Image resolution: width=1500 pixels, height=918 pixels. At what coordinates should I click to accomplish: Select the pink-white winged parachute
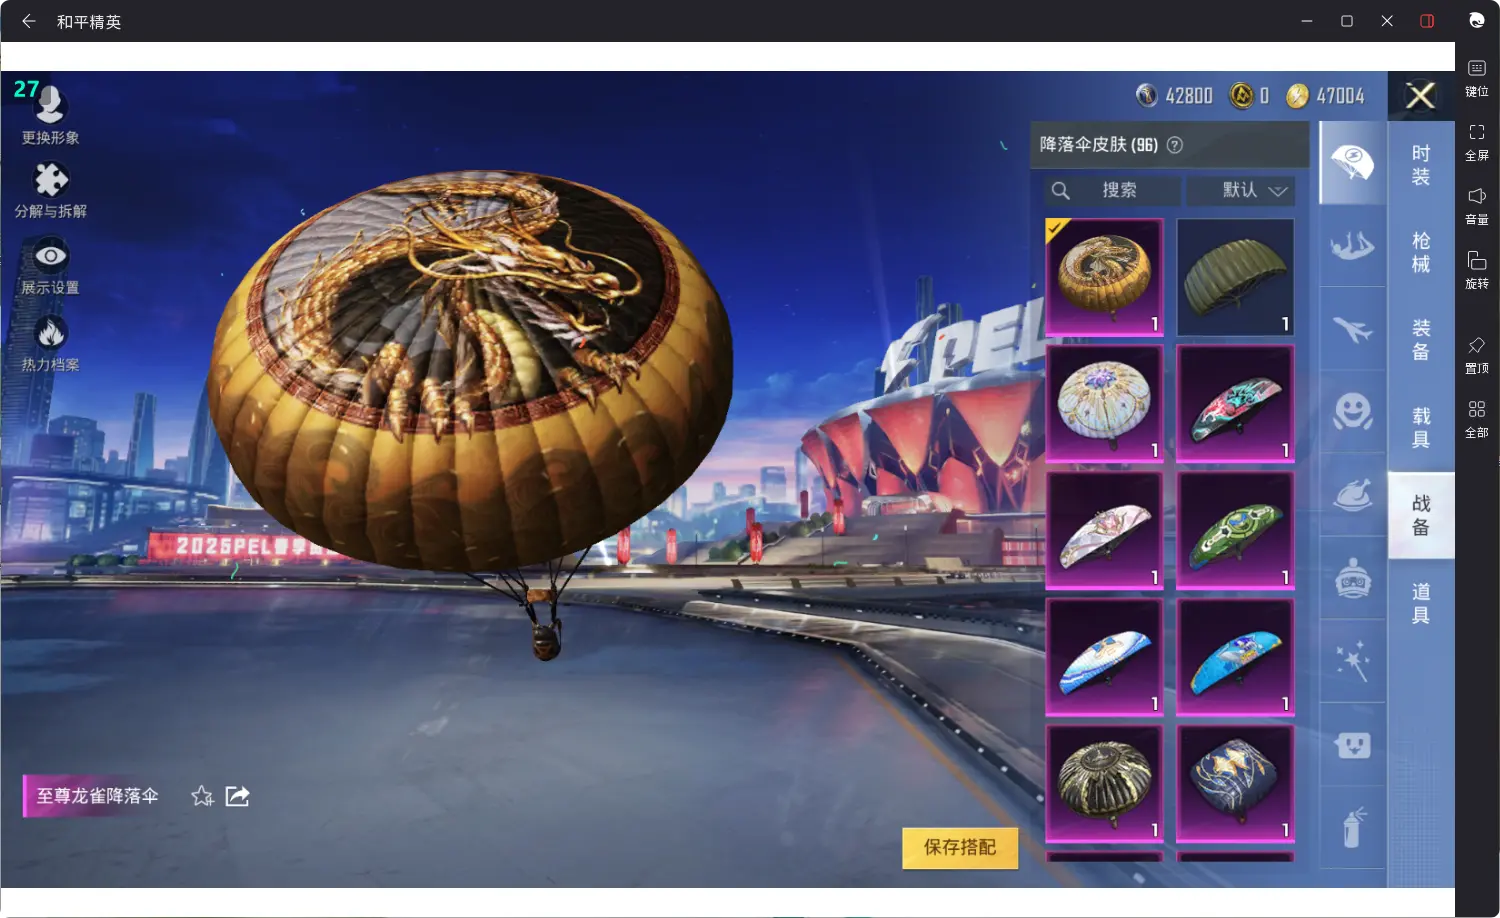tap(1105, 531)
